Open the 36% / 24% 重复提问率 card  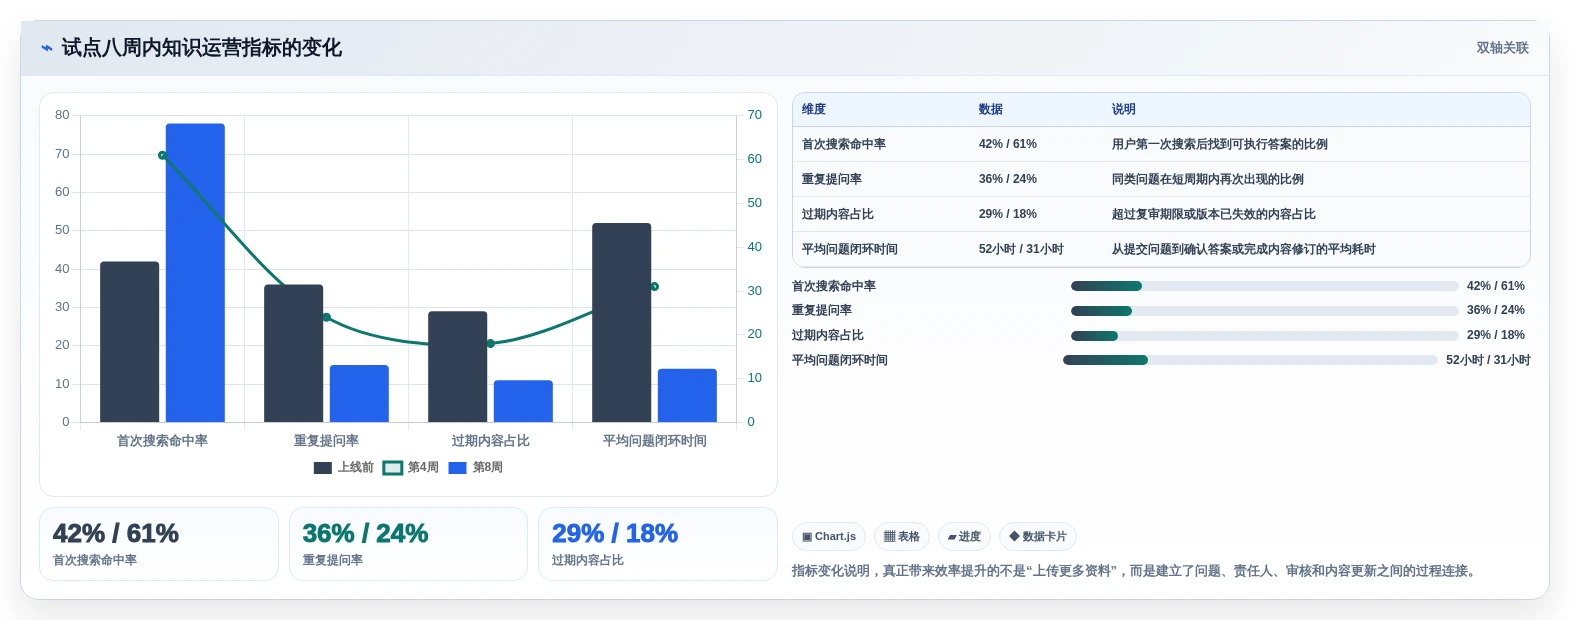click(x=408, y=544)
